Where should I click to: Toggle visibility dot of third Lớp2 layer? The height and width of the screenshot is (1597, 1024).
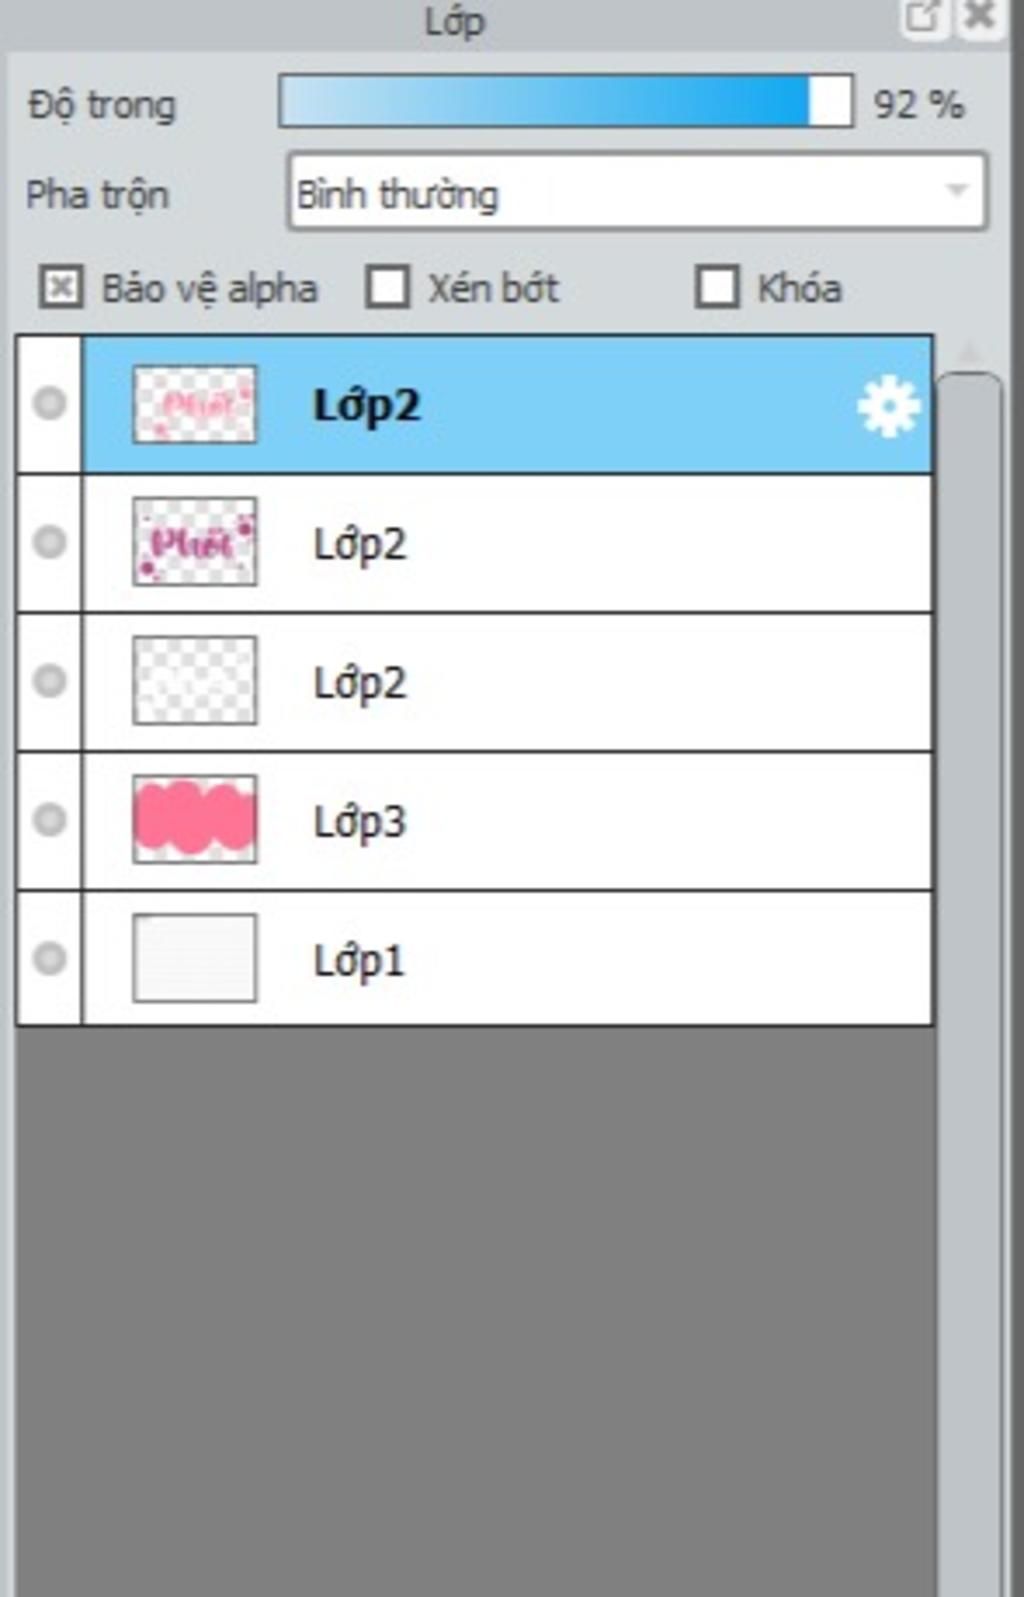click(x=49, y=681)
